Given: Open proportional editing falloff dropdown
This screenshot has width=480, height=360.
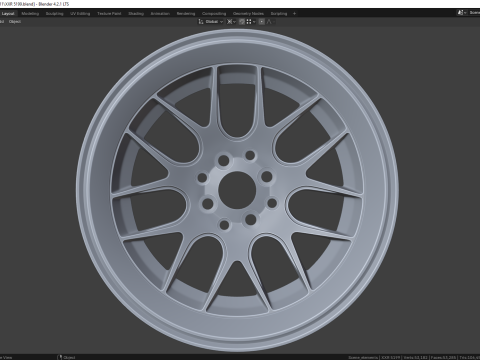Looking at the screenshot, I should point(271,22).
